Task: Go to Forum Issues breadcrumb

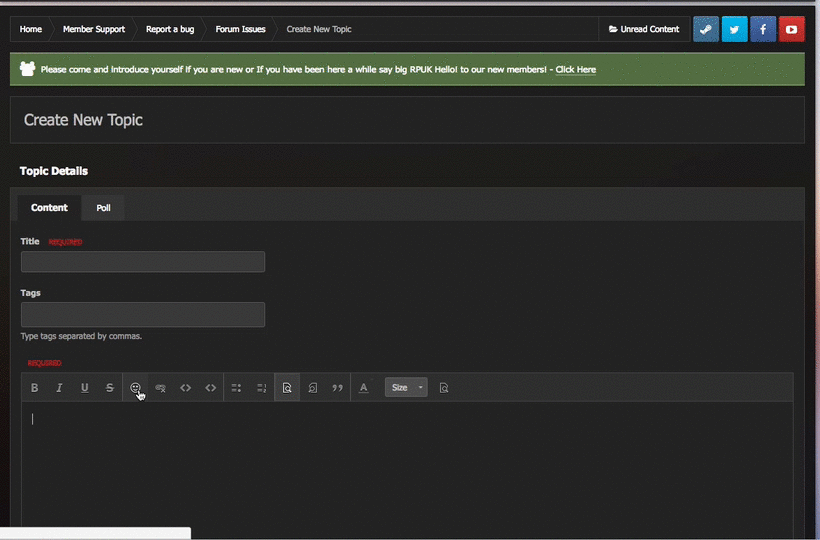Action: [x=241, y=29]
